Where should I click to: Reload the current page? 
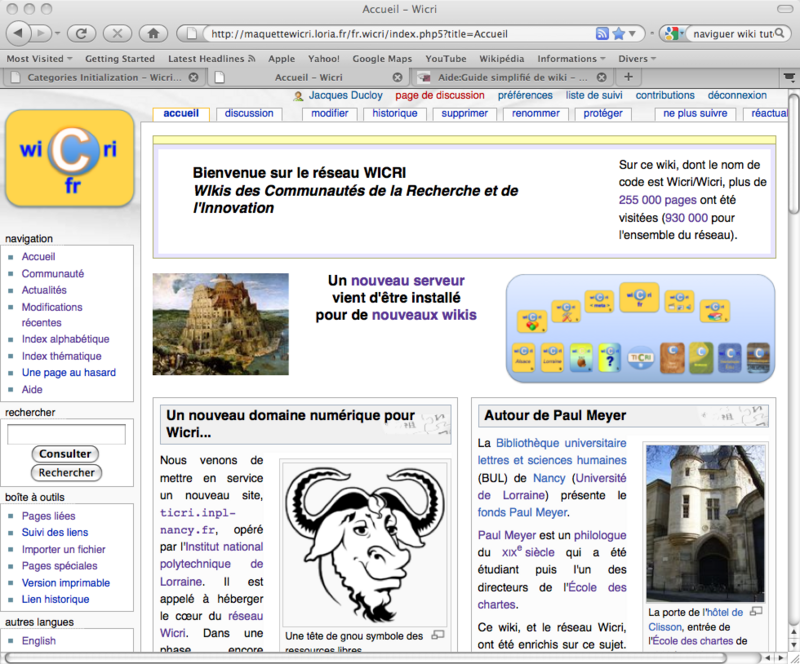(x=81, y=34)
